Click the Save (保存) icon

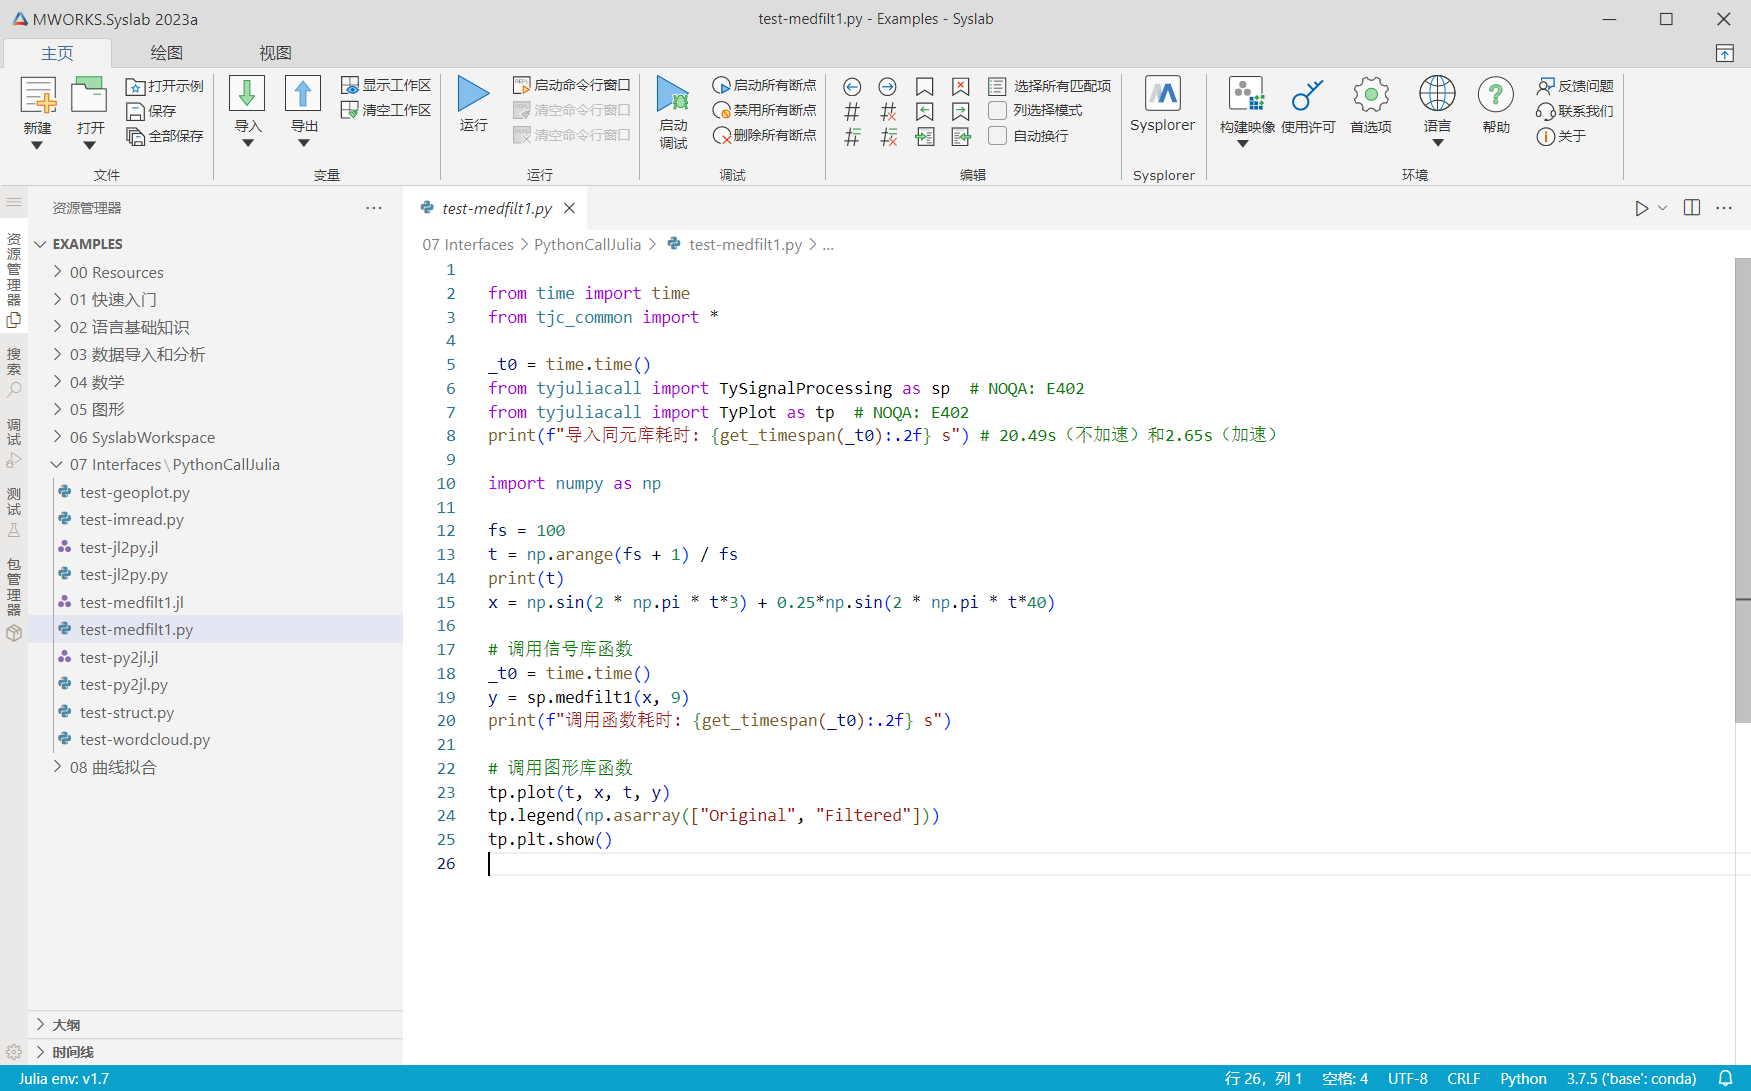(x=136, y=111)
